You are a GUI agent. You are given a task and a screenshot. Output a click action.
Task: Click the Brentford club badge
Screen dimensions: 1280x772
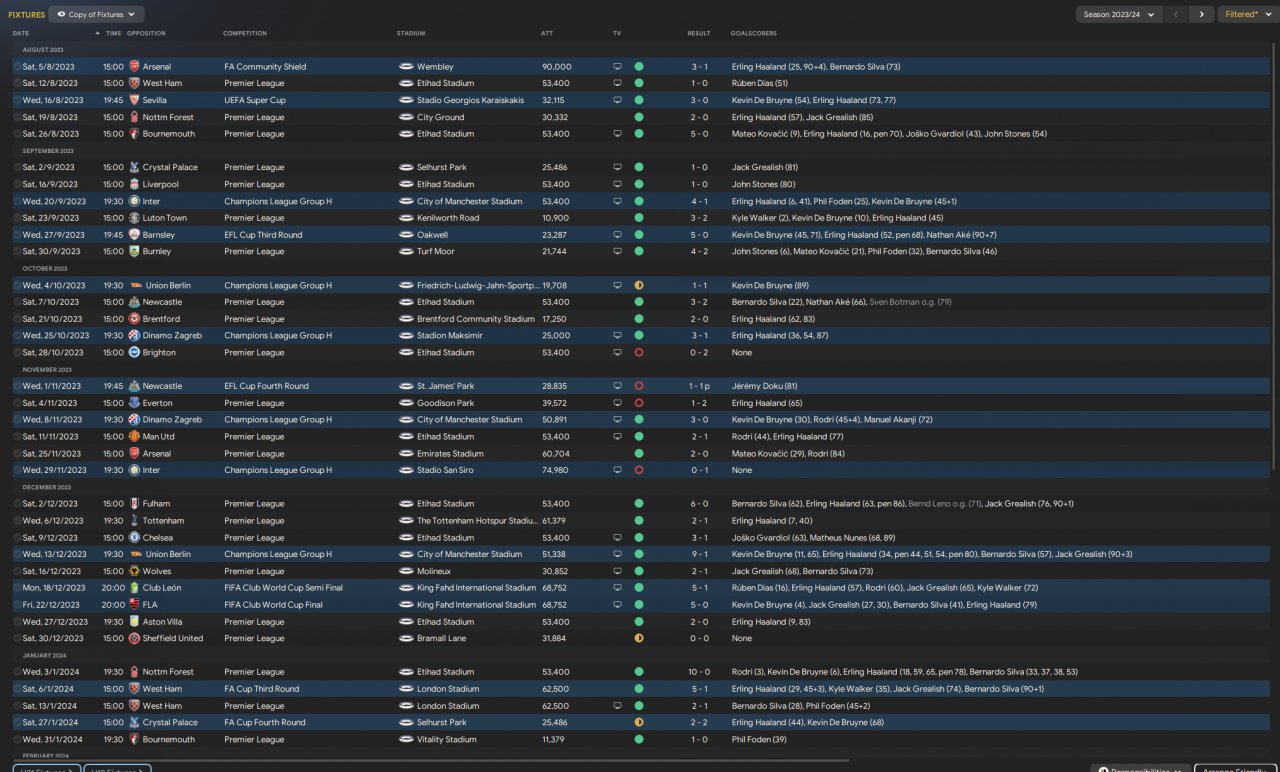tap(134, 319)
